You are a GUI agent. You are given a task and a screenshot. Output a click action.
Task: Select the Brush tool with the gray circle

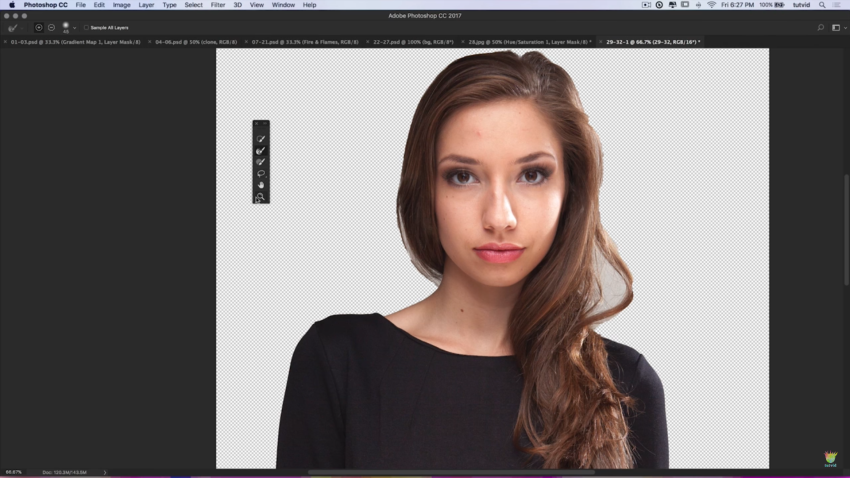tap(261, 162)
